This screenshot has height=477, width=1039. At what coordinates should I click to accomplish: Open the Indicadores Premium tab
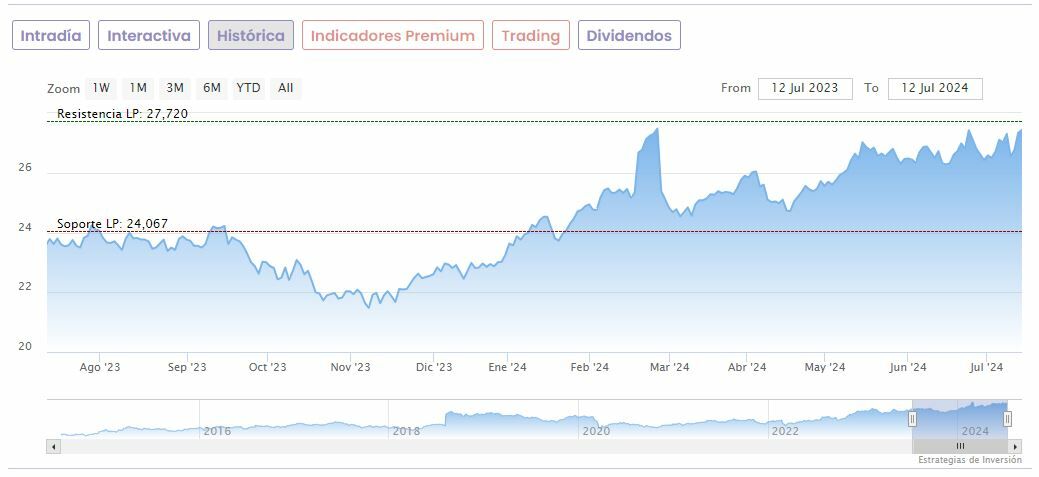392,36
